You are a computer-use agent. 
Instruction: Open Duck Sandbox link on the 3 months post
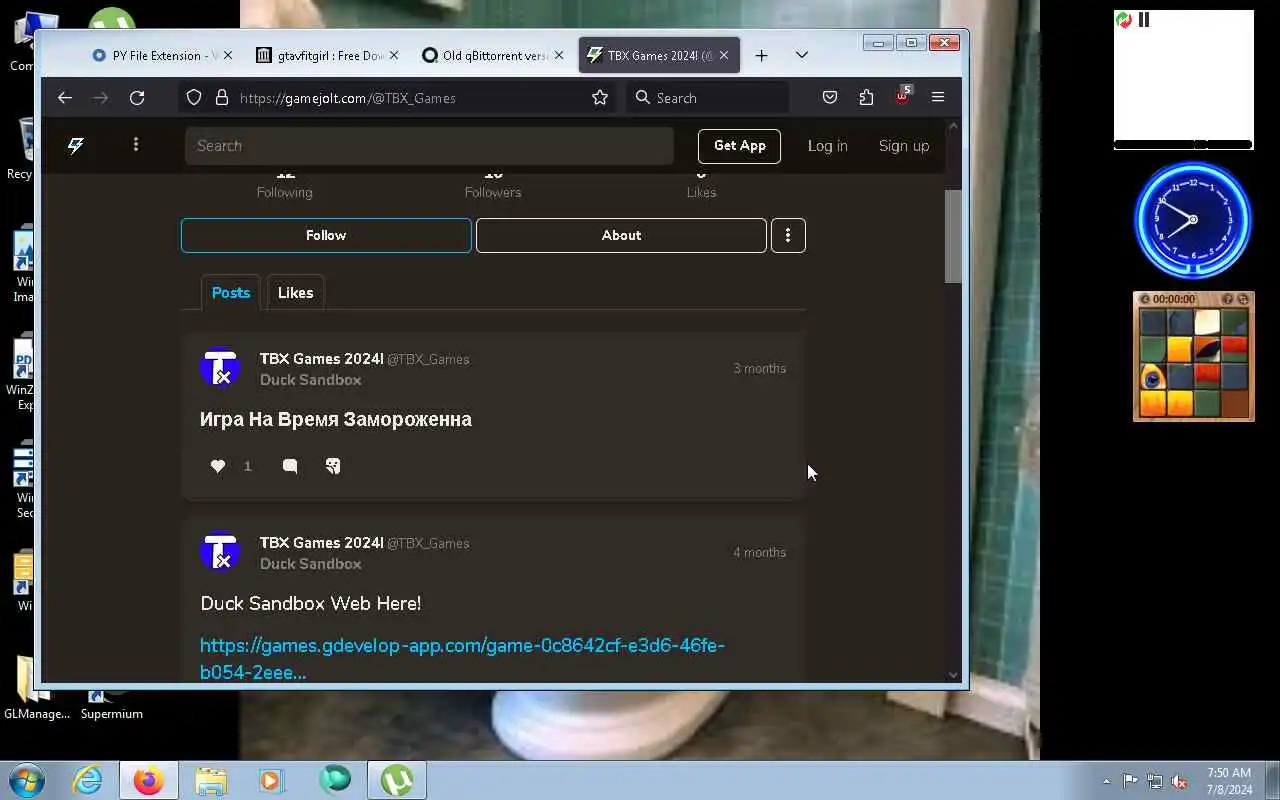(x=311, y=380)
